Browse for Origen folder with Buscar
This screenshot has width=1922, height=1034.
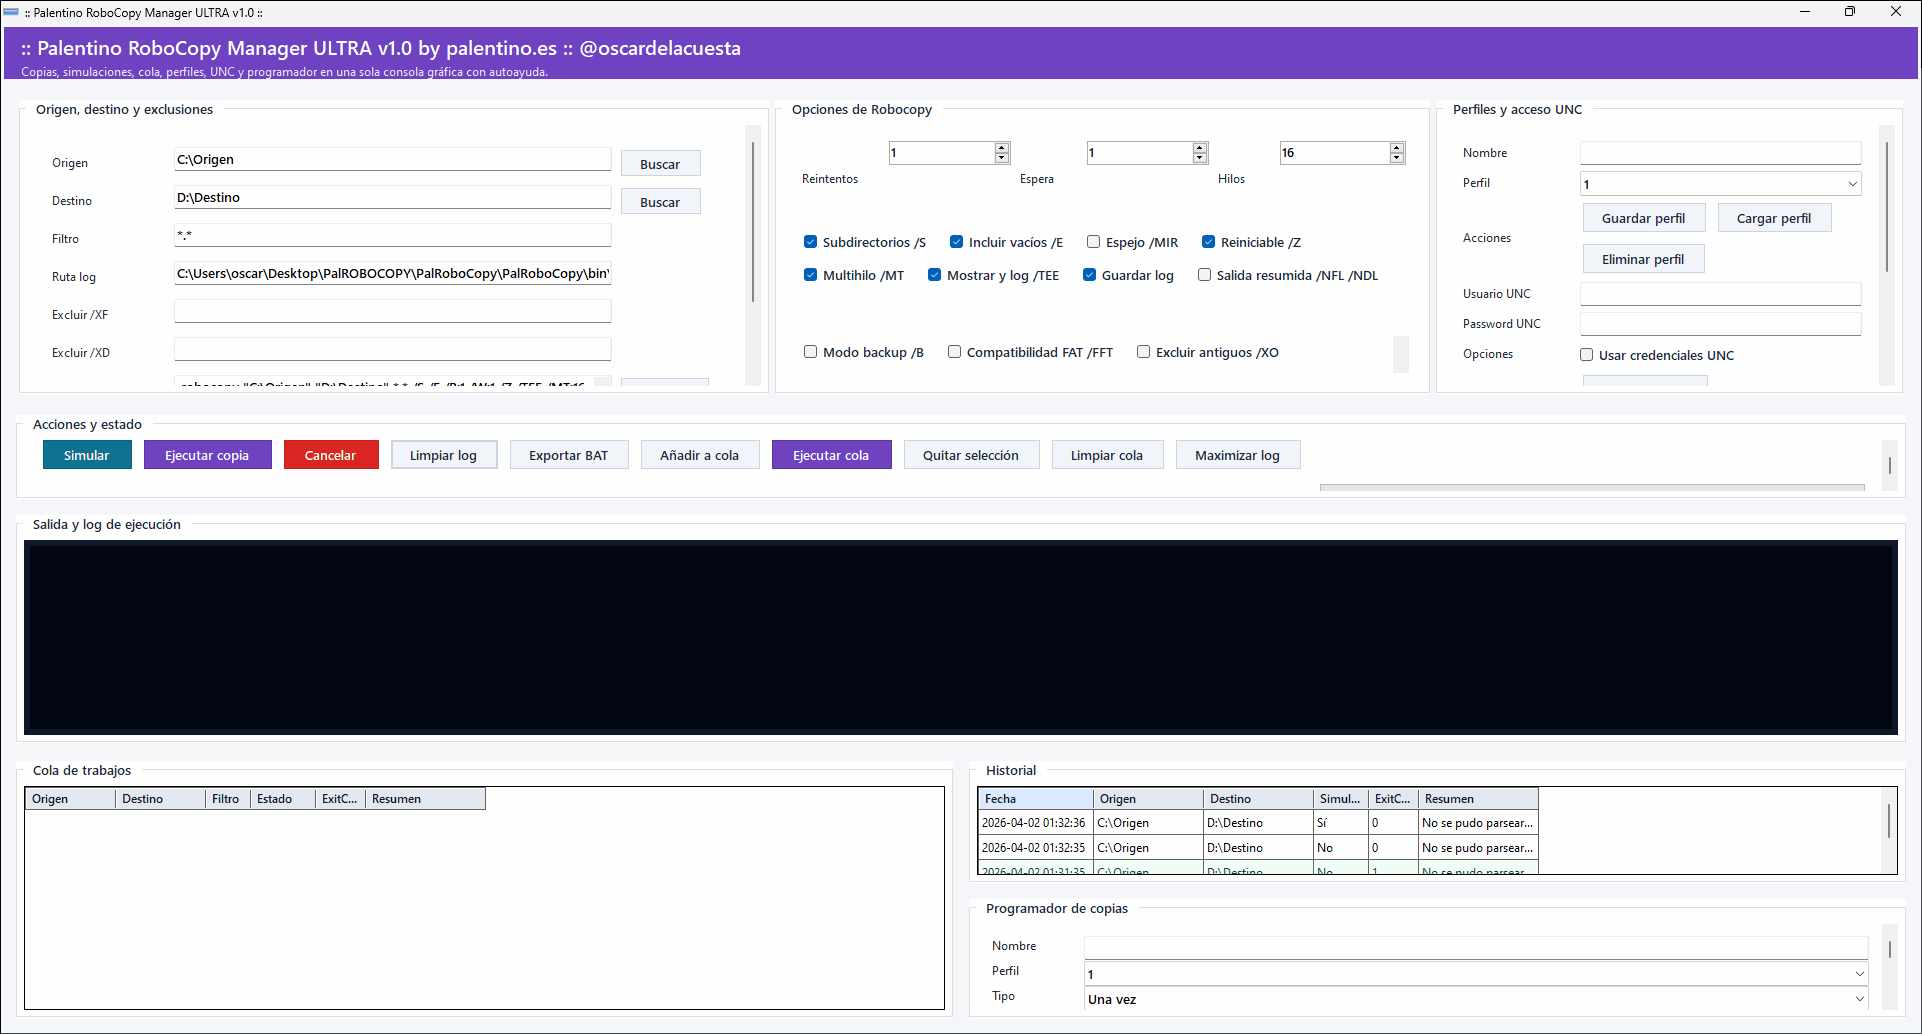tap(660, 164)
